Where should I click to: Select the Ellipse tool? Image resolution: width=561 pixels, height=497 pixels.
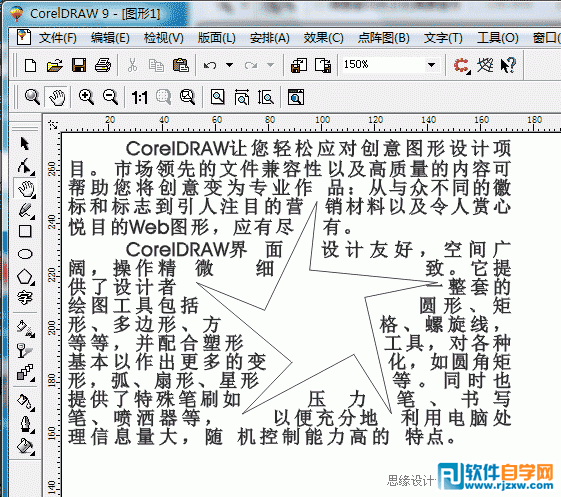tap(25, 254)
